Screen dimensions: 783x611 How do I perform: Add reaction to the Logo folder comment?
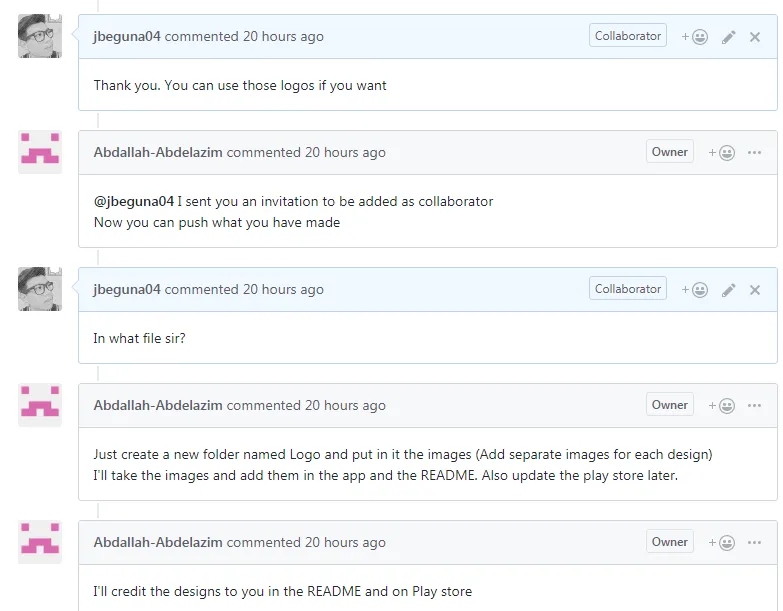coord(722,406)
